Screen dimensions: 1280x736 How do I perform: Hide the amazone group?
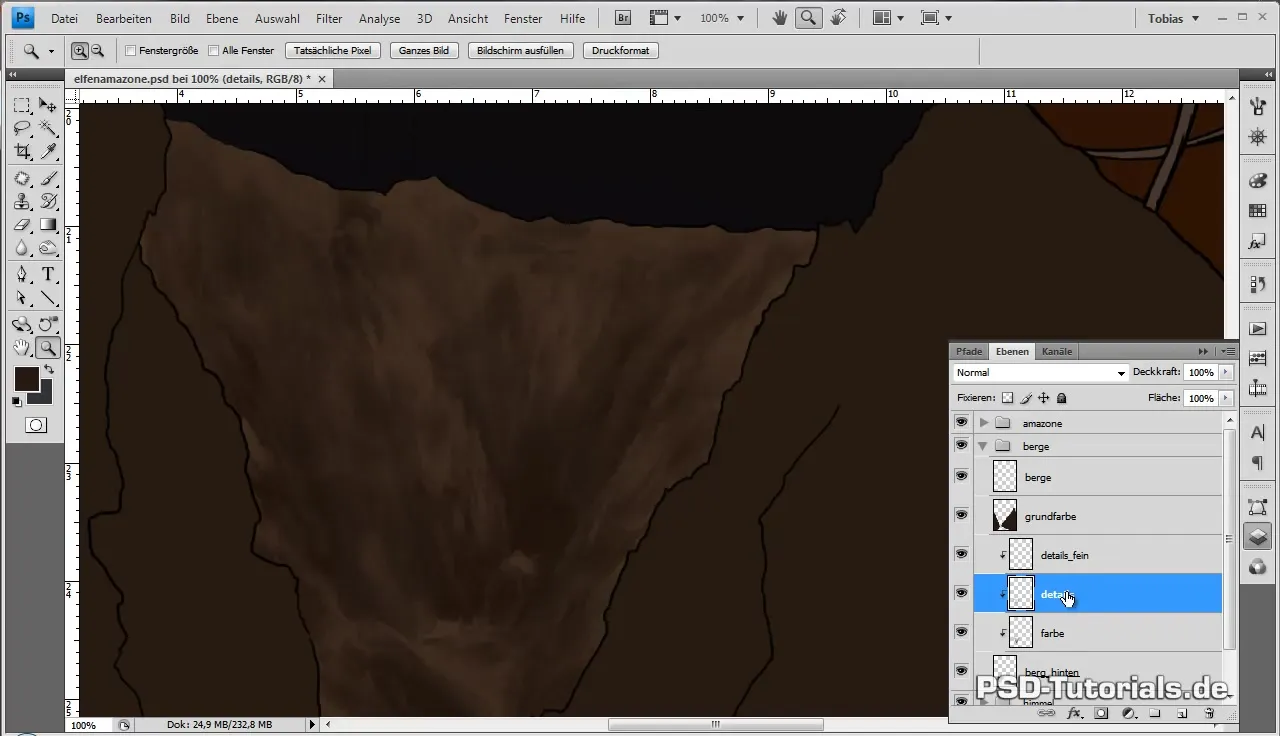point(961,423)
